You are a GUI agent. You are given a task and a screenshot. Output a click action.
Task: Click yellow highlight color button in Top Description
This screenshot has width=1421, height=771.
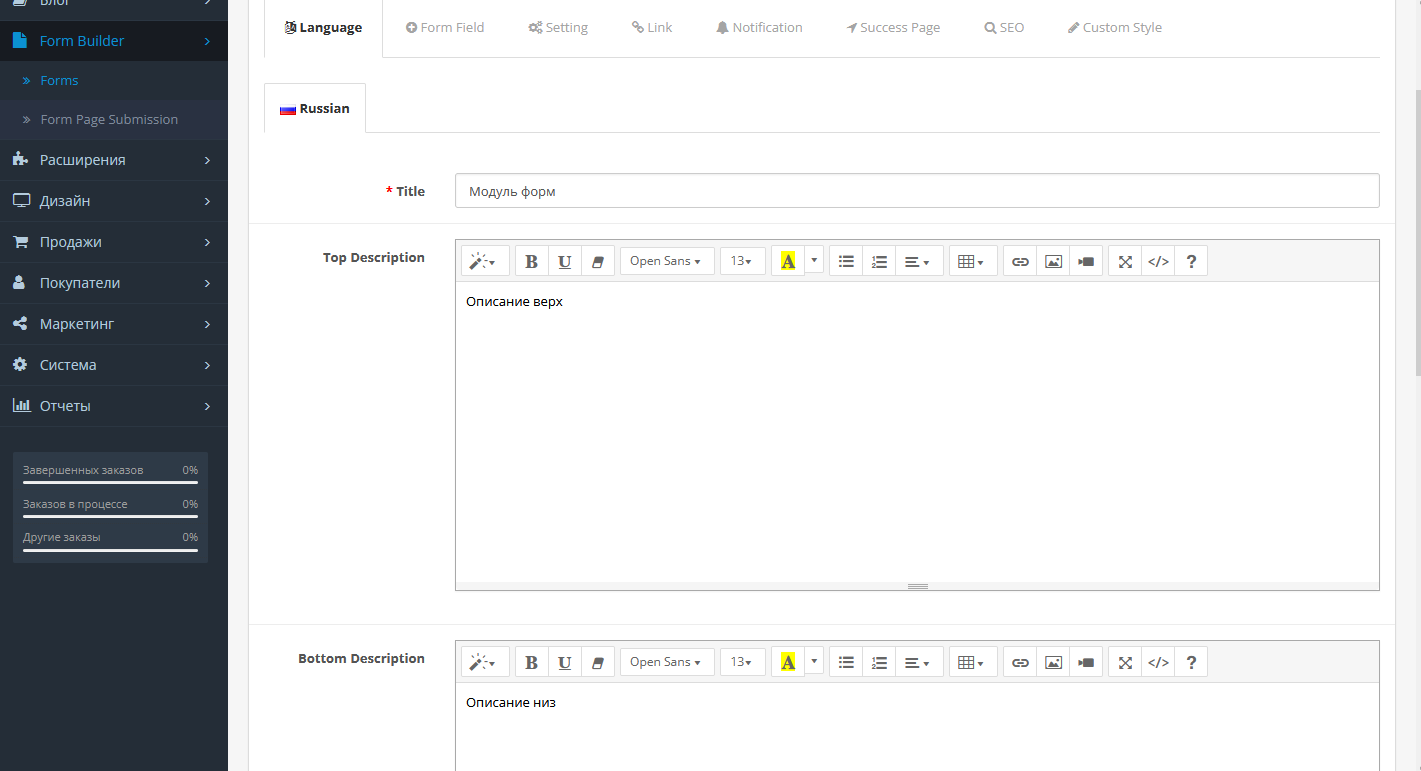click(x=788, y=261)
